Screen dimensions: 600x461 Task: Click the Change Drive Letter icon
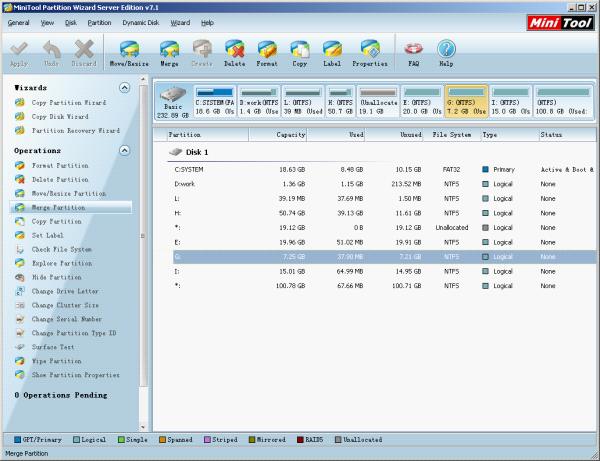20,291
